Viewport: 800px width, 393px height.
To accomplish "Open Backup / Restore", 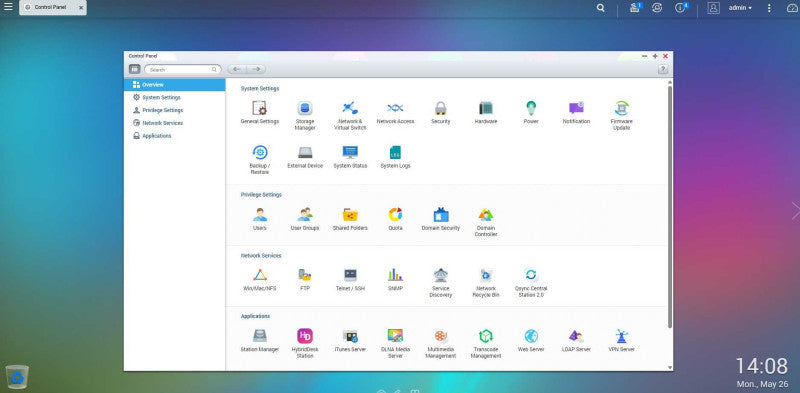I will coord(260,160).
